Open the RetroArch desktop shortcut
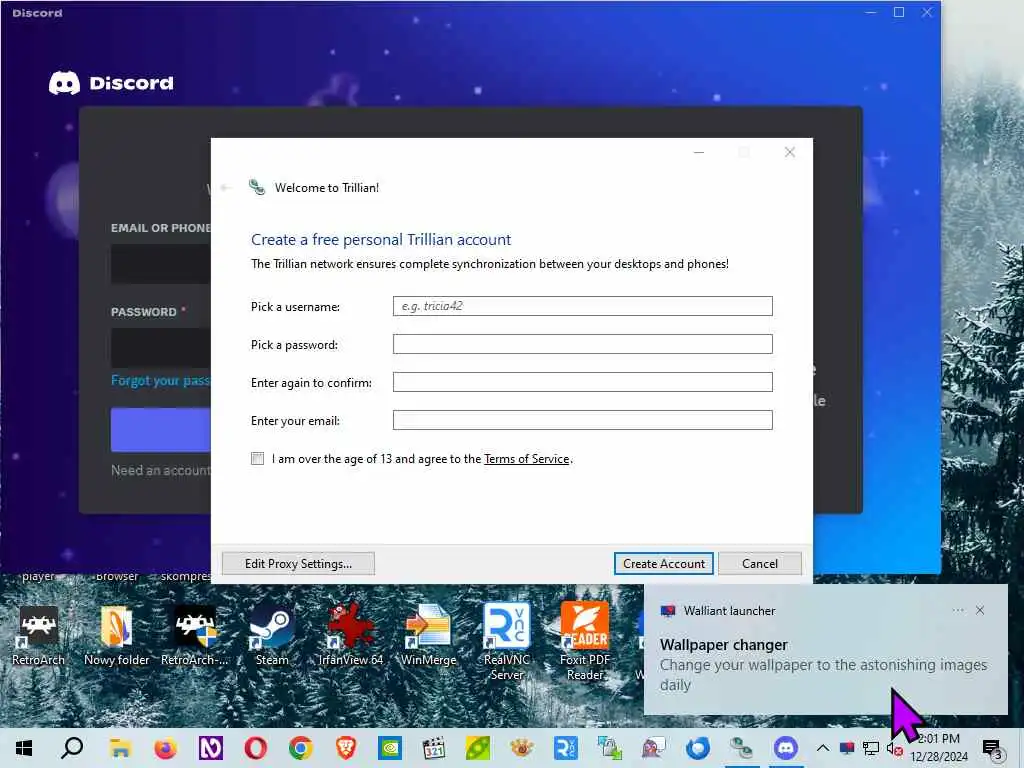1024x768 pixels. click(39, 635)
